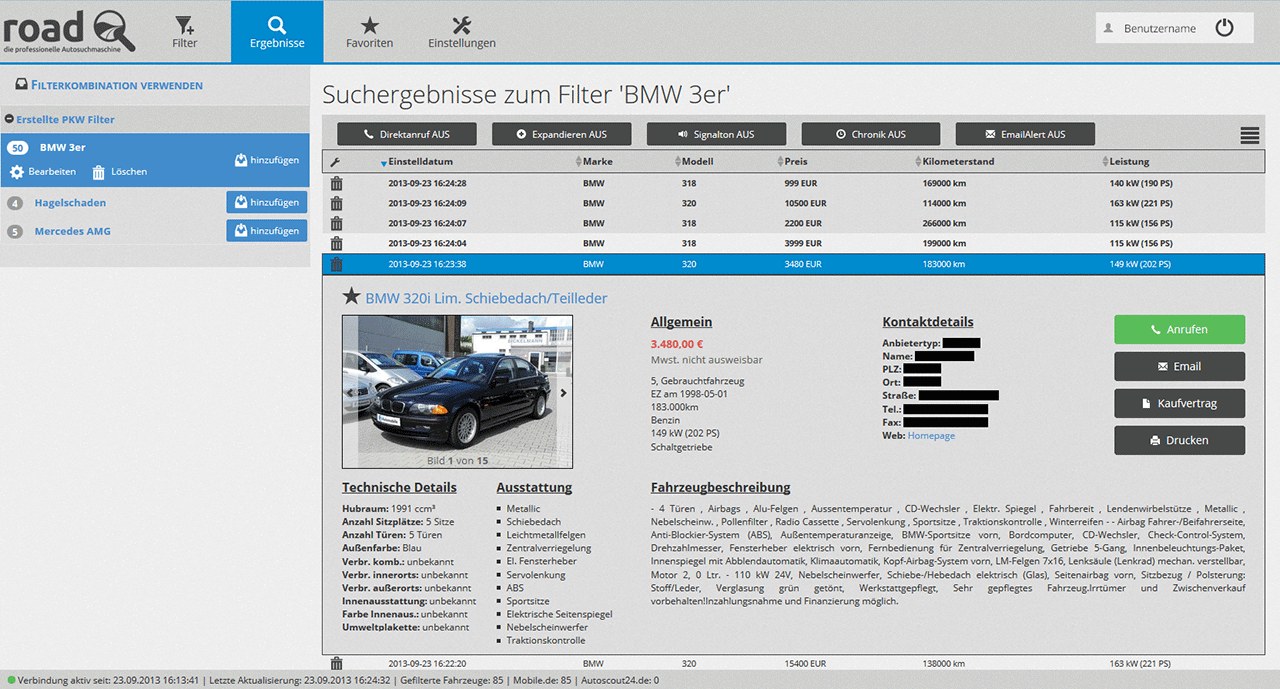Select the row with 199000 km
Viewport: 1280px width, 689px height.
pos(794,243)
